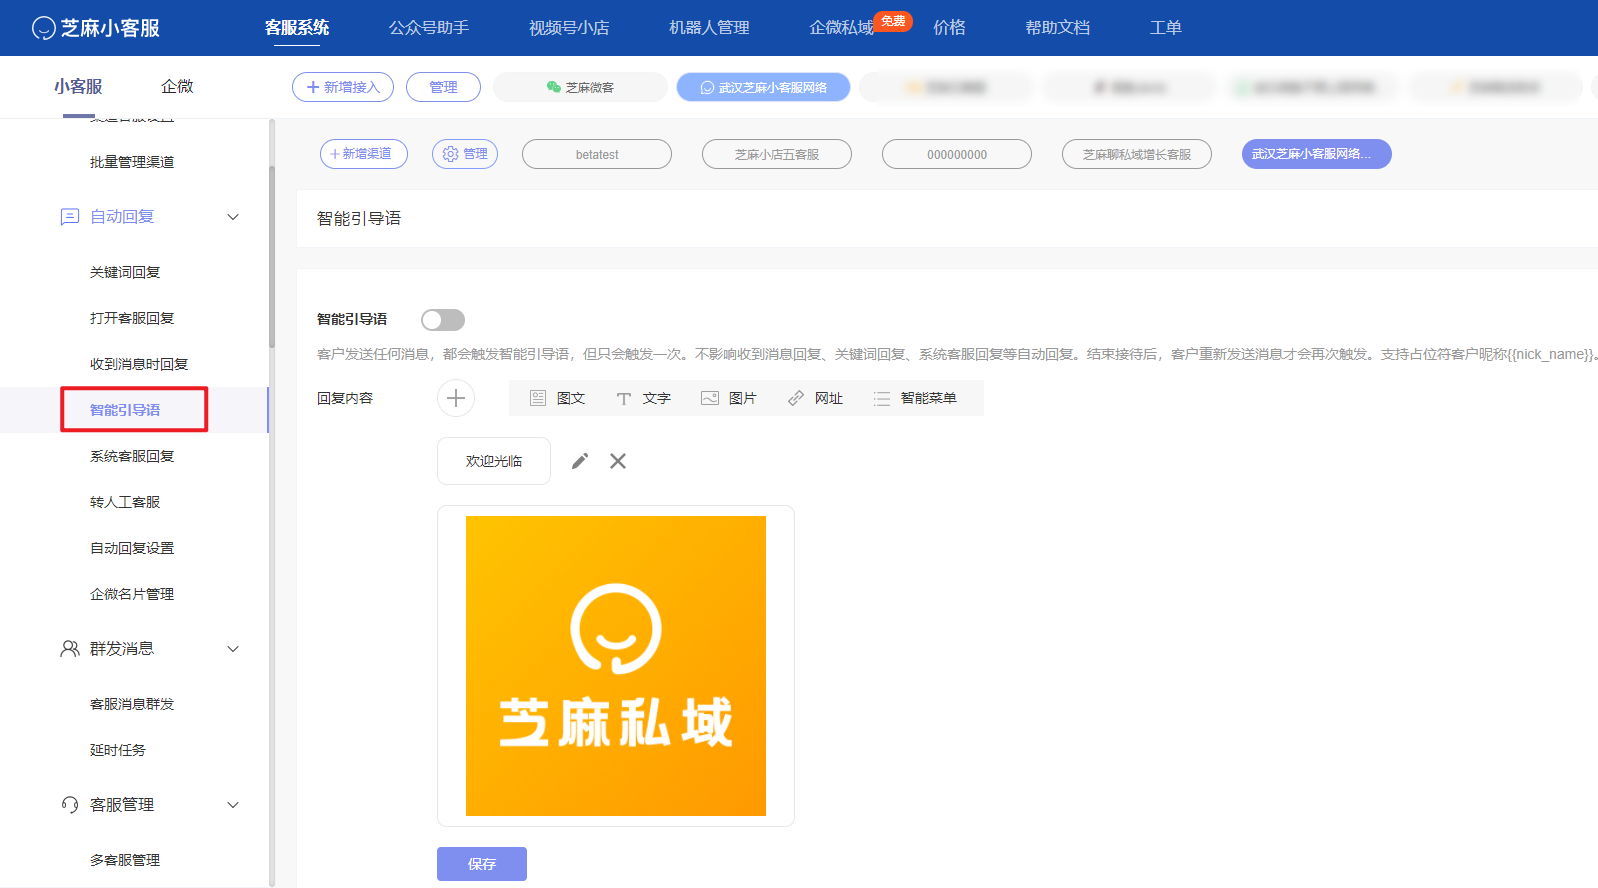The image size is (1598, 888).
Task: Click the 自动回复 chat icon in sidebar
Action: click(70, 217)
